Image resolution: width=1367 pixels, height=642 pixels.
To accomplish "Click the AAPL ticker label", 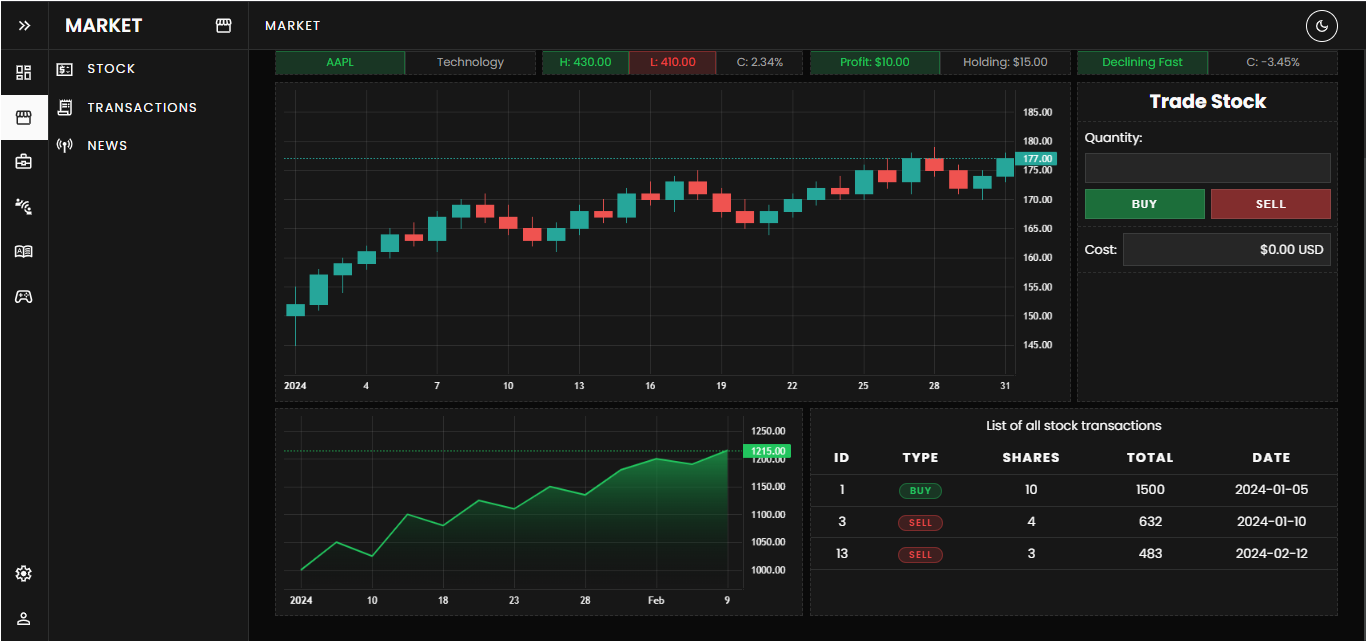I will point(340,62).
